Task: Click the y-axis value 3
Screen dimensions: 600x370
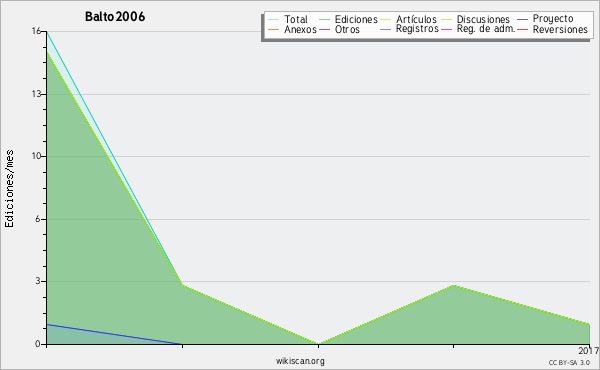Action: click(x=38, y=281)
